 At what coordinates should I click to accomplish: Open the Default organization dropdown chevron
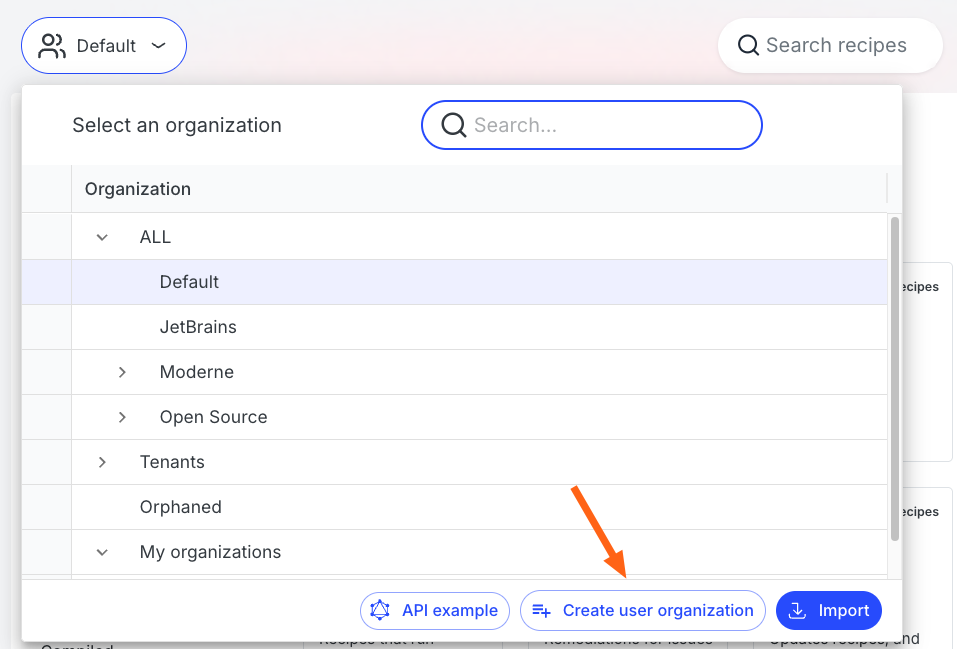tap(158, 46)
